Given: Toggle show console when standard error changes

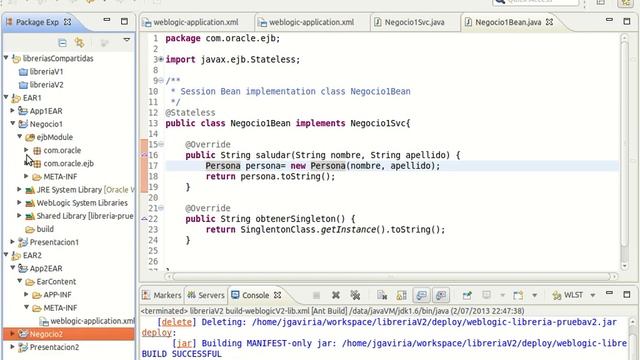Looking at the screenshot, I should pyautogui.click(x=441, y=295).
